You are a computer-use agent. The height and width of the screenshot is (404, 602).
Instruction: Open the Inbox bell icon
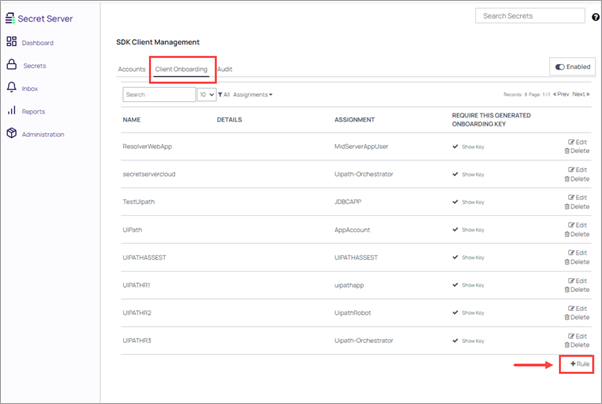pos(12,87)
